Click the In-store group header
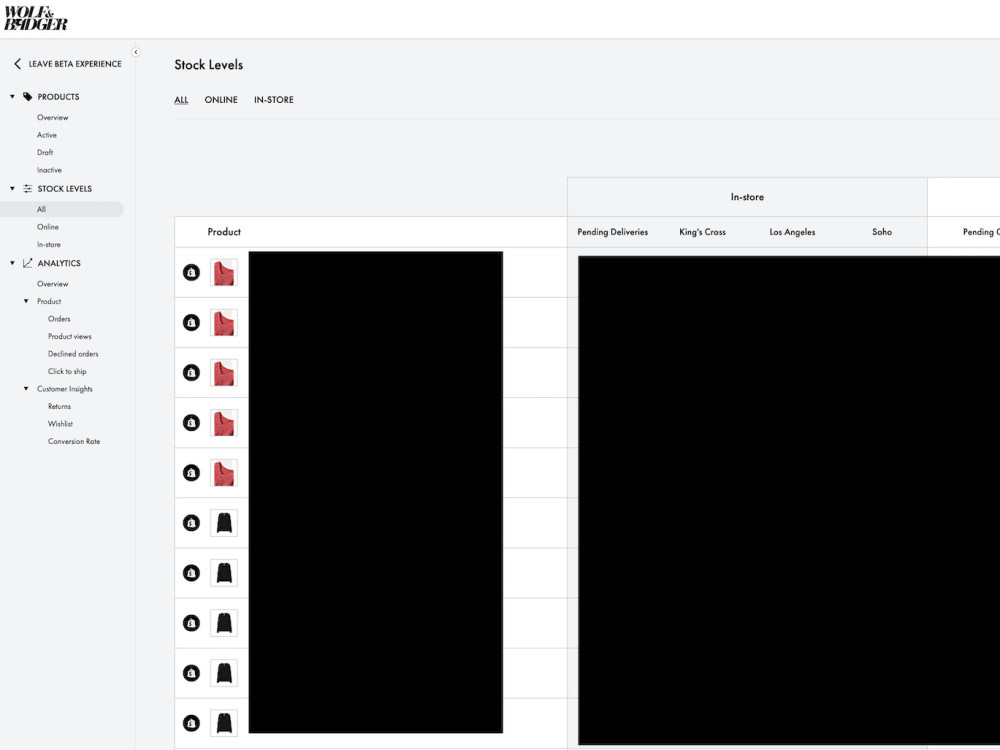This screenshot has width=1000, height=750. (x=747, y=197)
